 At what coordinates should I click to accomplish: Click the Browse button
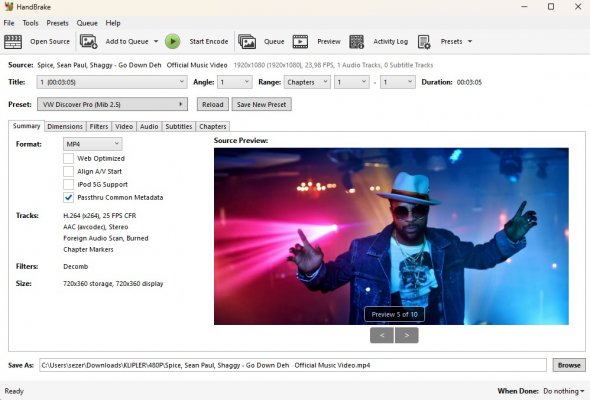[x=569, y=365]
